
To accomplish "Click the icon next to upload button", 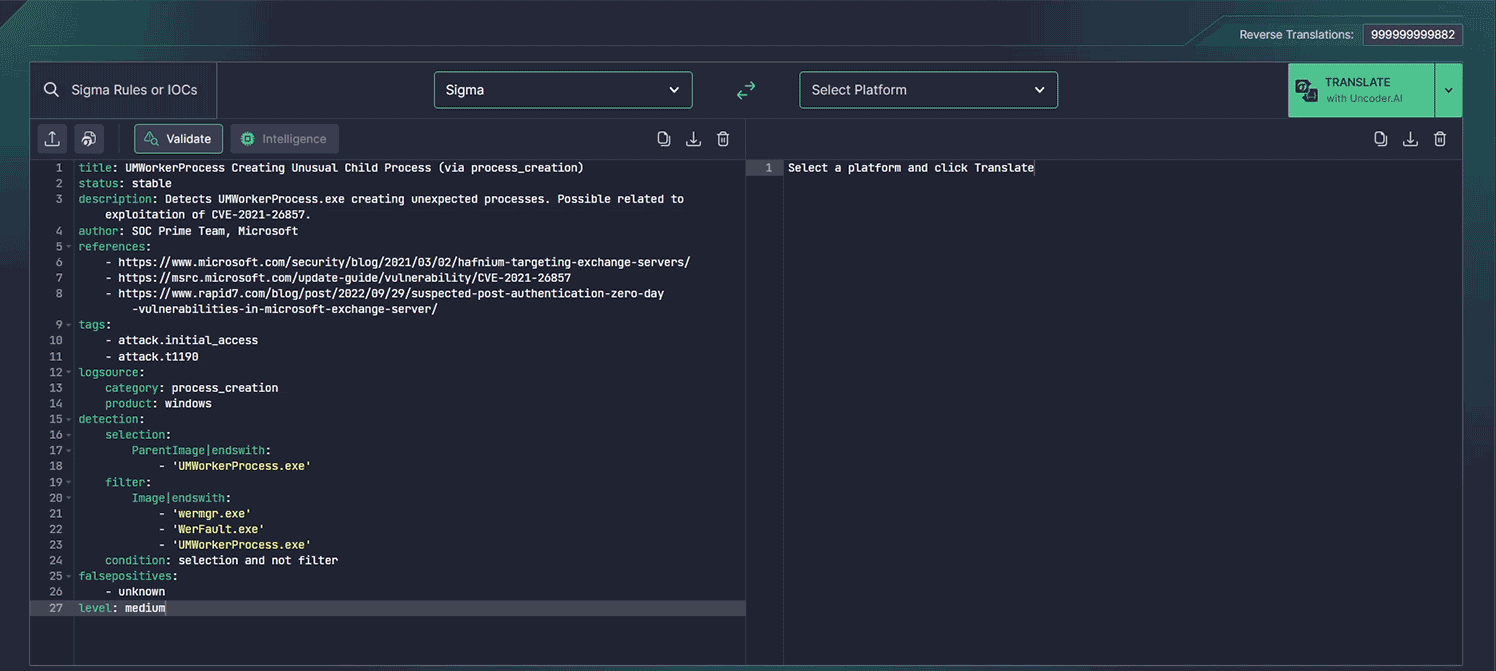I will pos(89,139).
